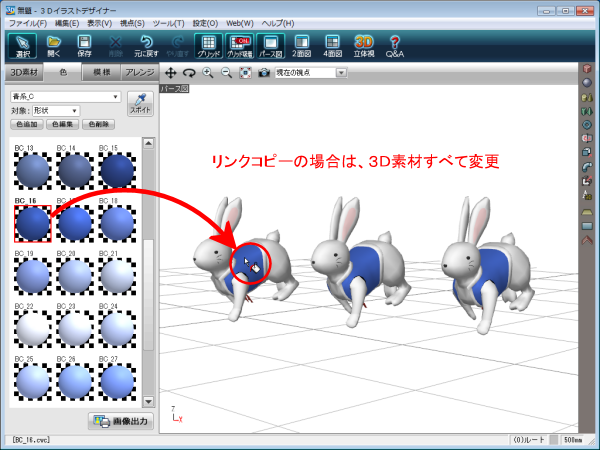This screenshot has height=450, width=600.
Task: Click the 色追加 add color button
Action: (x=26, y=123)
